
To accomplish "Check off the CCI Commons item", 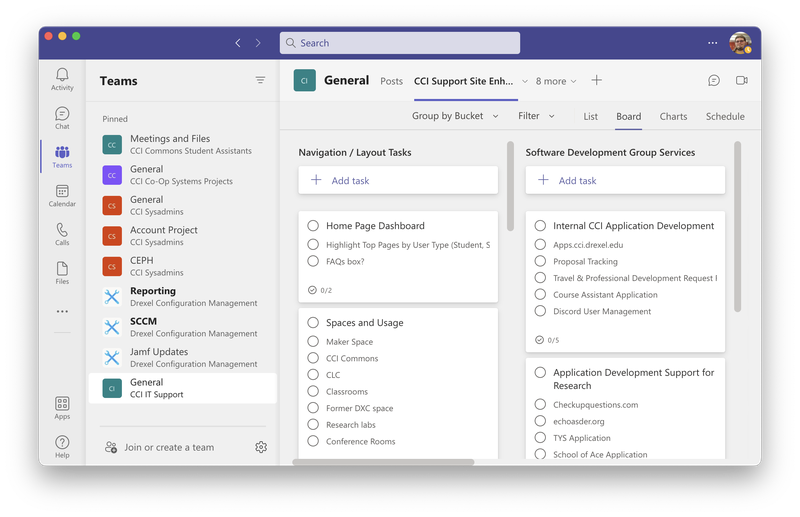I will click(313, 358).
